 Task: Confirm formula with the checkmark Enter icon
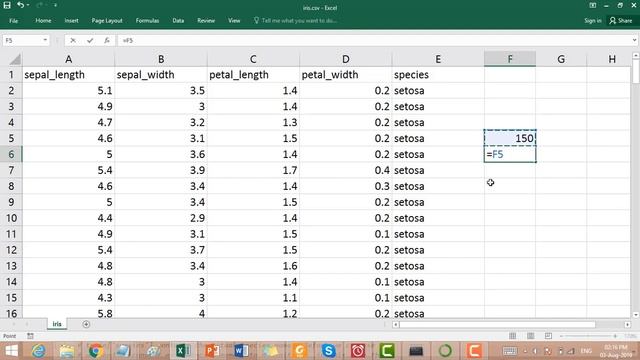click(x=90, y=40)
